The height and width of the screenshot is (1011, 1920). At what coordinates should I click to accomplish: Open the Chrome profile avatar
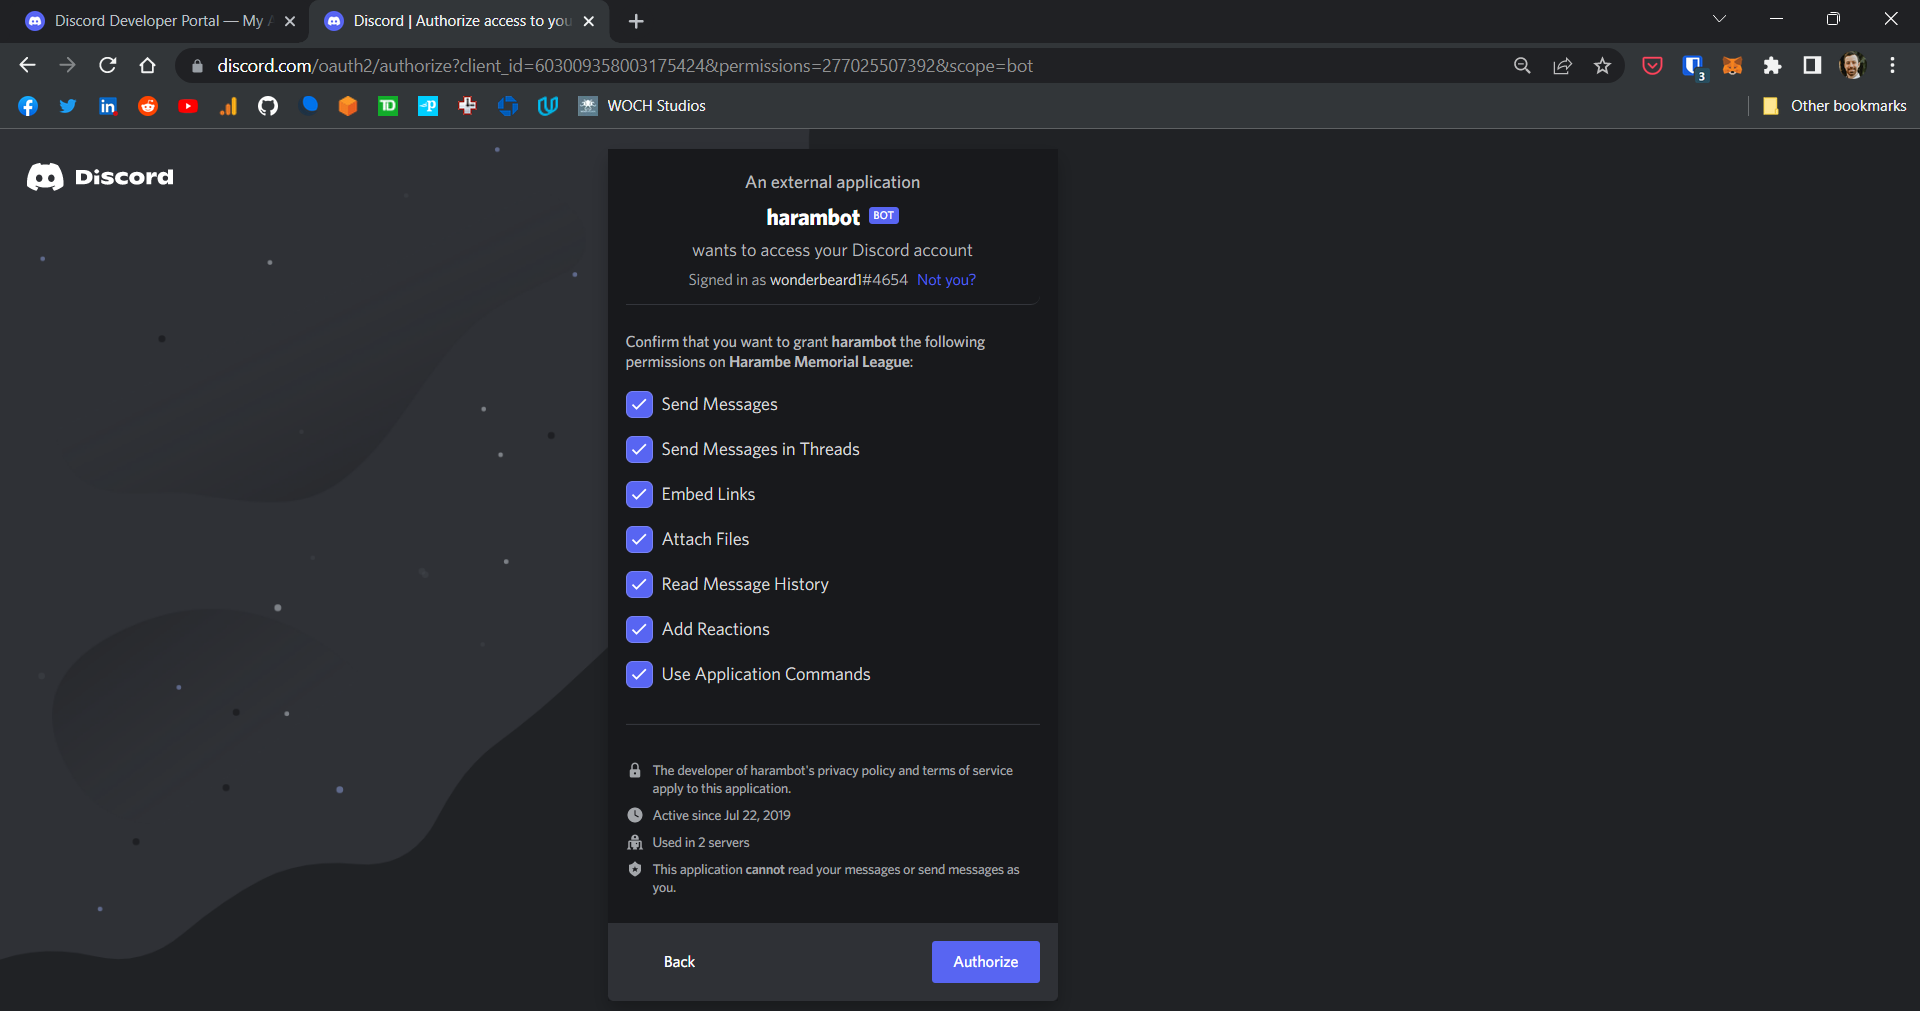pos(1852,66)
